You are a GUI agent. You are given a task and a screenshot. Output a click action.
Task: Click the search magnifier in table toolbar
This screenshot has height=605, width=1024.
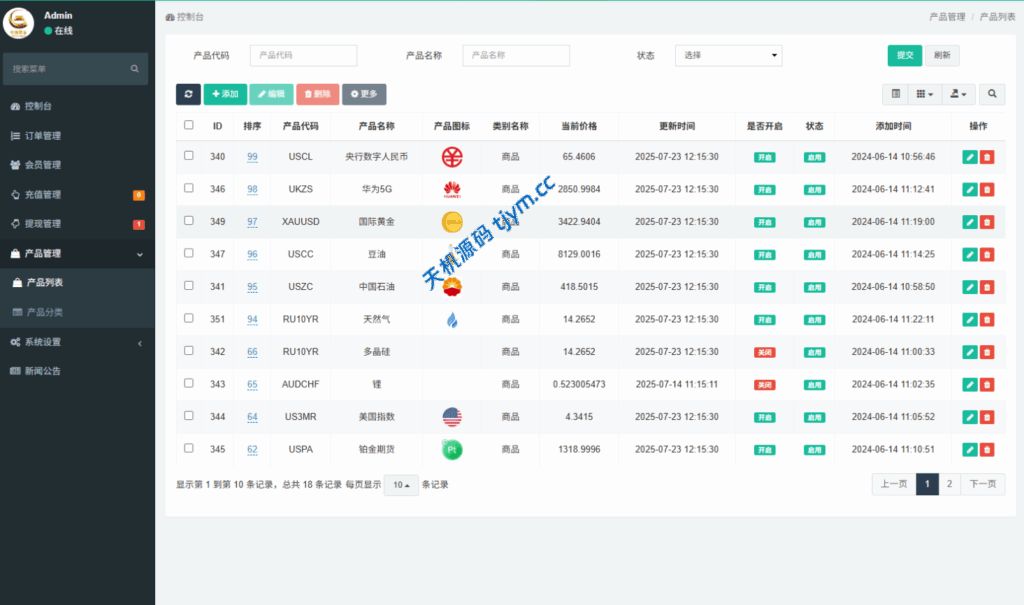pyautogui.click(x=992, y=94)
